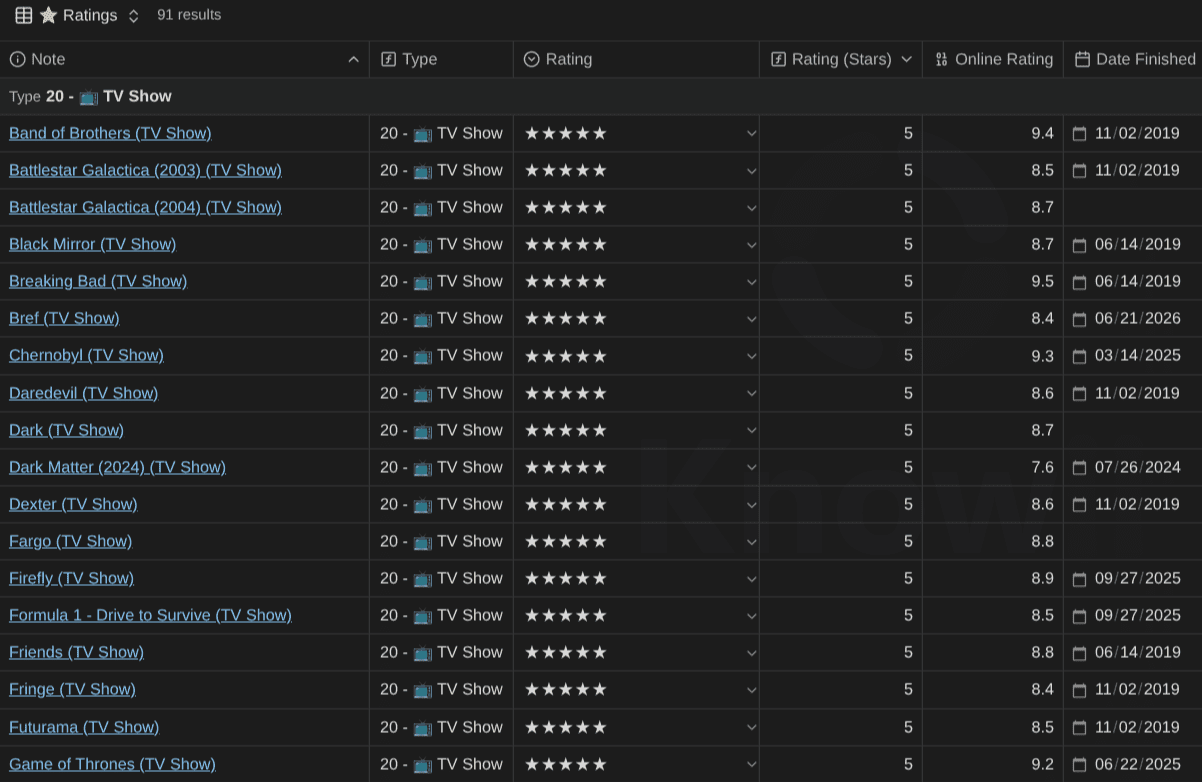Click calendar icon in Breaking Bad row
This screenshot has width=1202, height=782.
[1079, 281]
